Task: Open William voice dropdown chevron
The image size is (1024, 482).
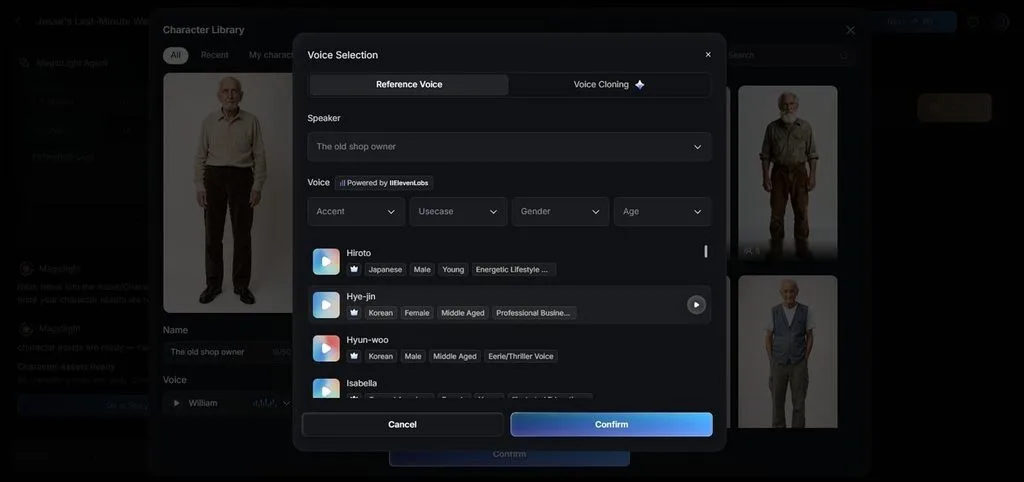Action: point(285,403)
